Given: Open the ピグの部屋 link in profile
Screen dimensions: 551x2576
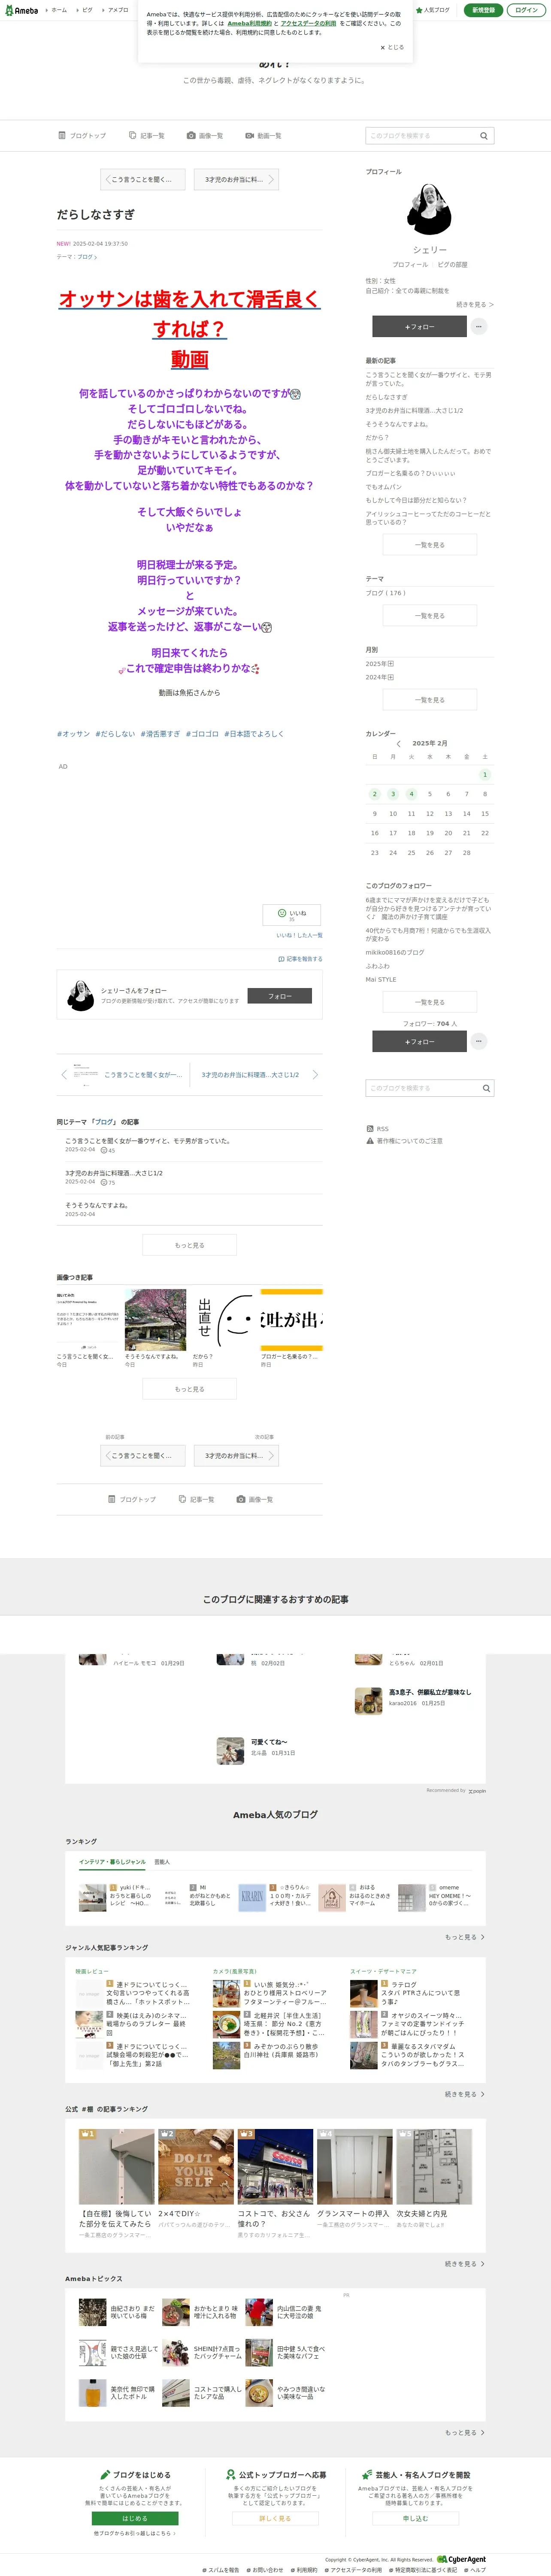Looking at the screenshot, I should 452,265.
